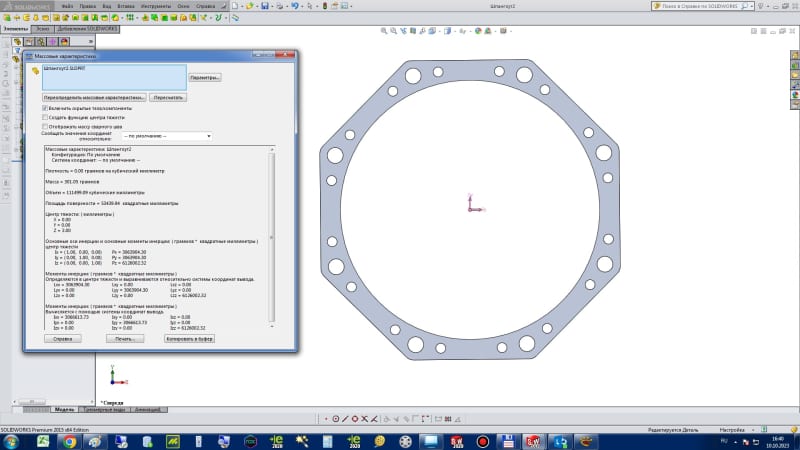Click the Windows Start button
This screenshot has width=800, height=450.
pos(11,441)
